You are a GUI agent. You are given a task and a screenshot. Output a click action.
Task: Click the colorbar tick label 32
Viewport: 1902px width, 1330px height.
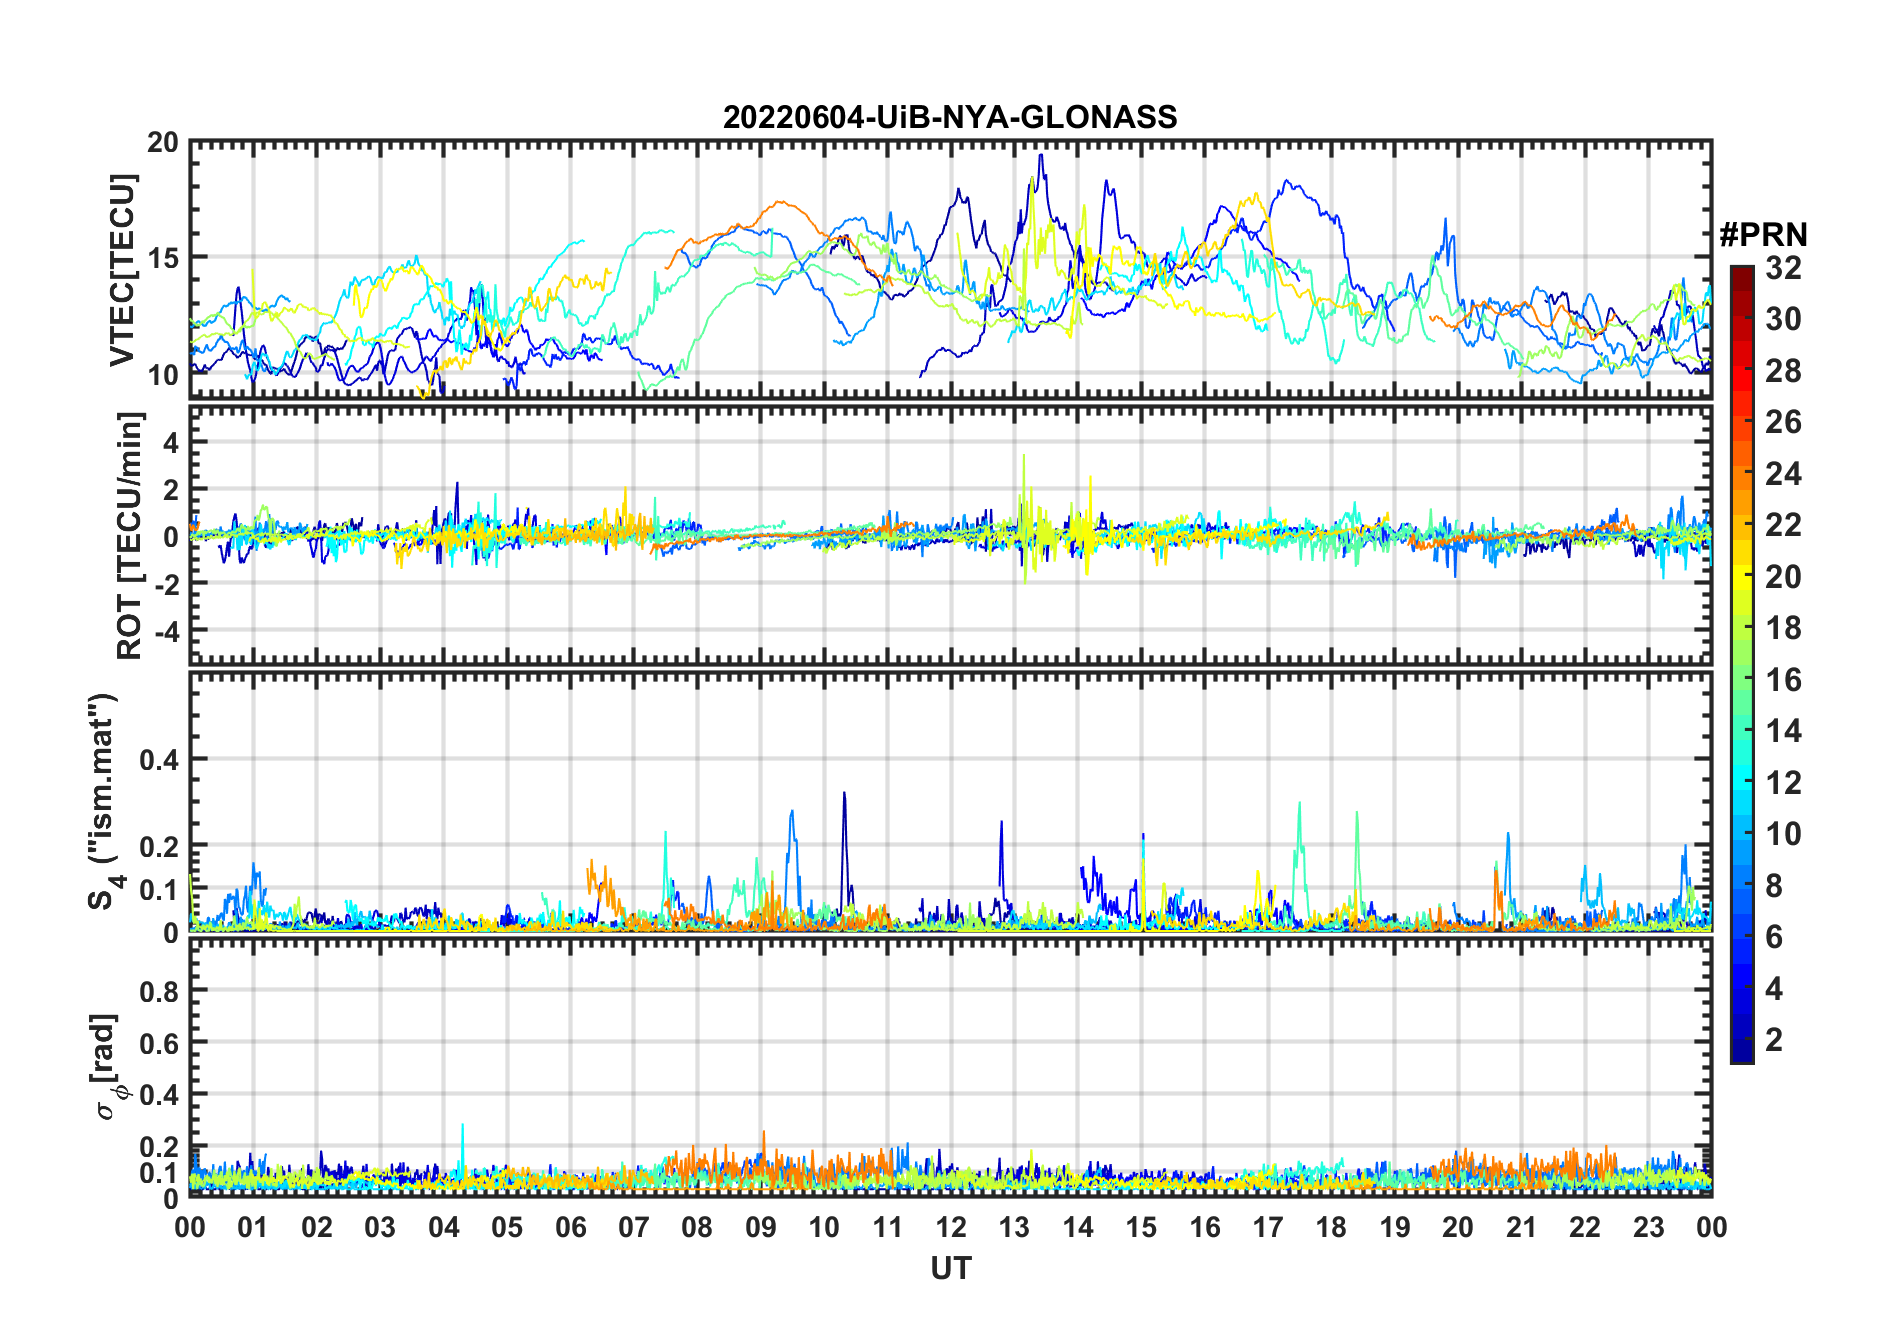click(1783, 268)
